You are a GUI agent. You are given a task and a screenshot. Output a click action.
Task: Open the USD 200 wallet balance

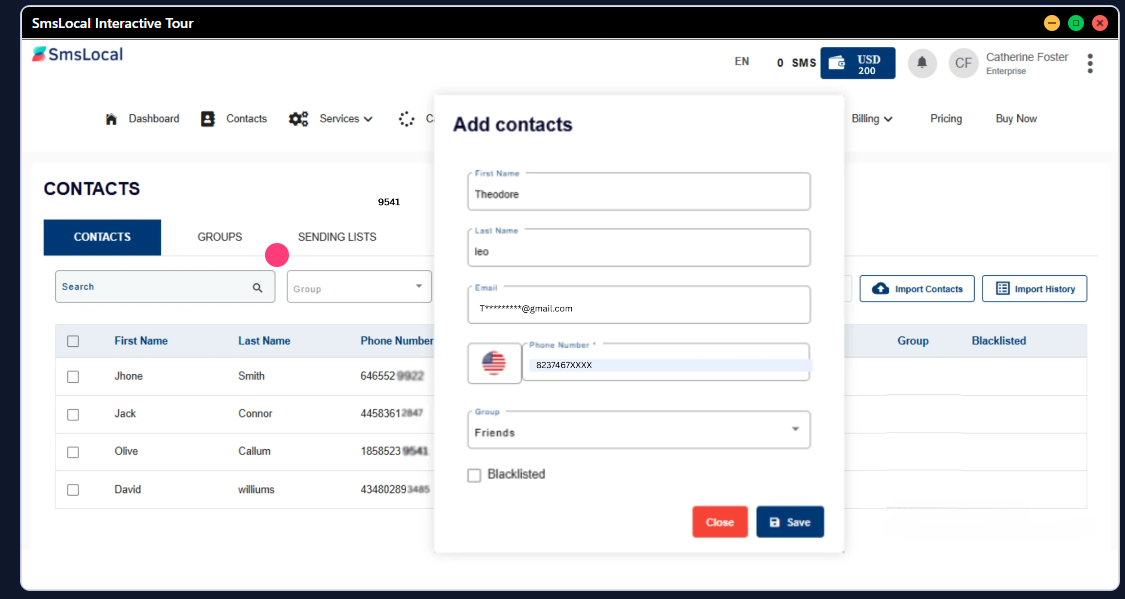pos(857,63)
